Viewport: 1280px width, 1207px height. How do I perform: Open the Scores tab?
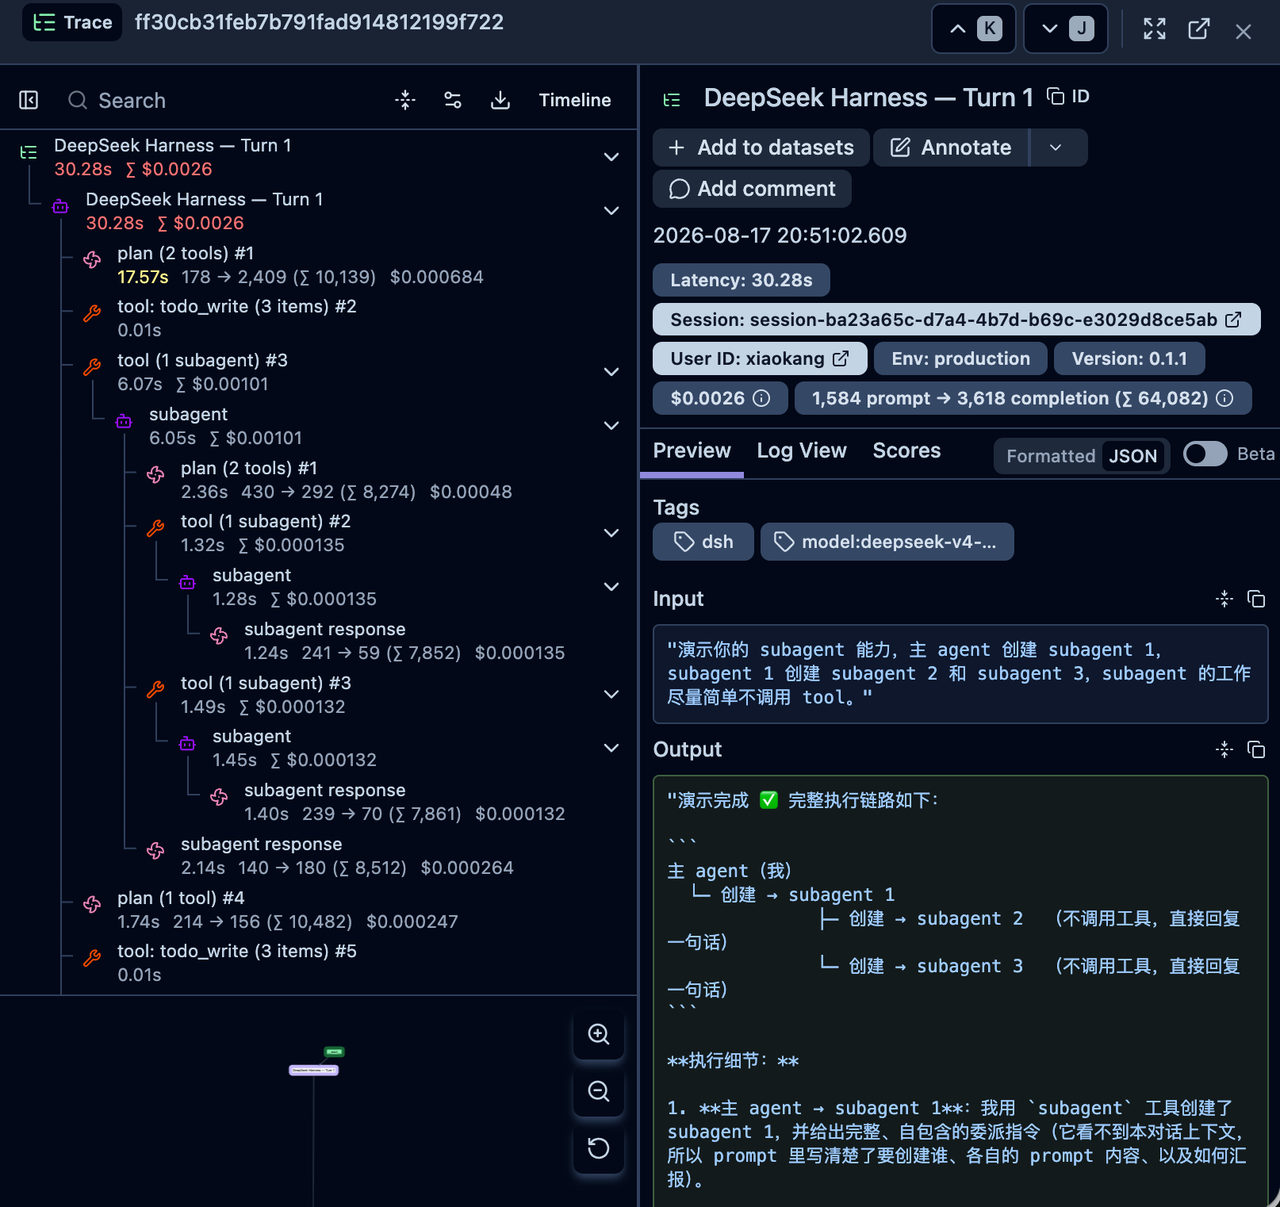click(907, 451)
